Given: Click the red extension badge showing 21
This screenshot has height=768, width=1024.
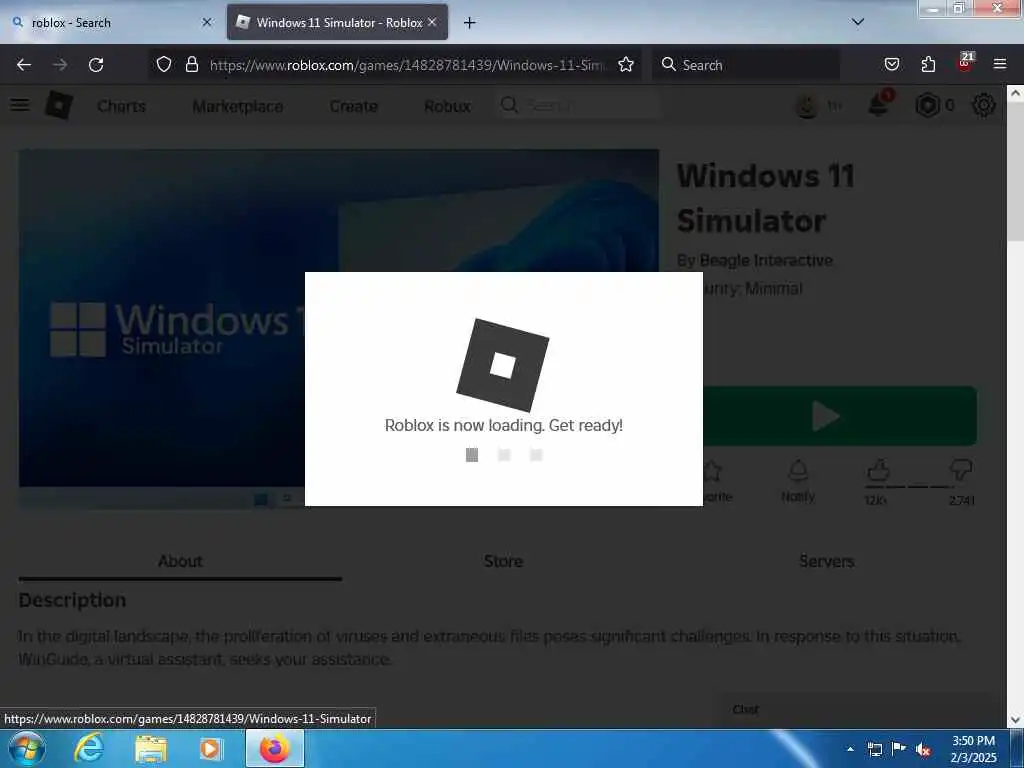Looking at the screenshot, I should coord(965,62).
